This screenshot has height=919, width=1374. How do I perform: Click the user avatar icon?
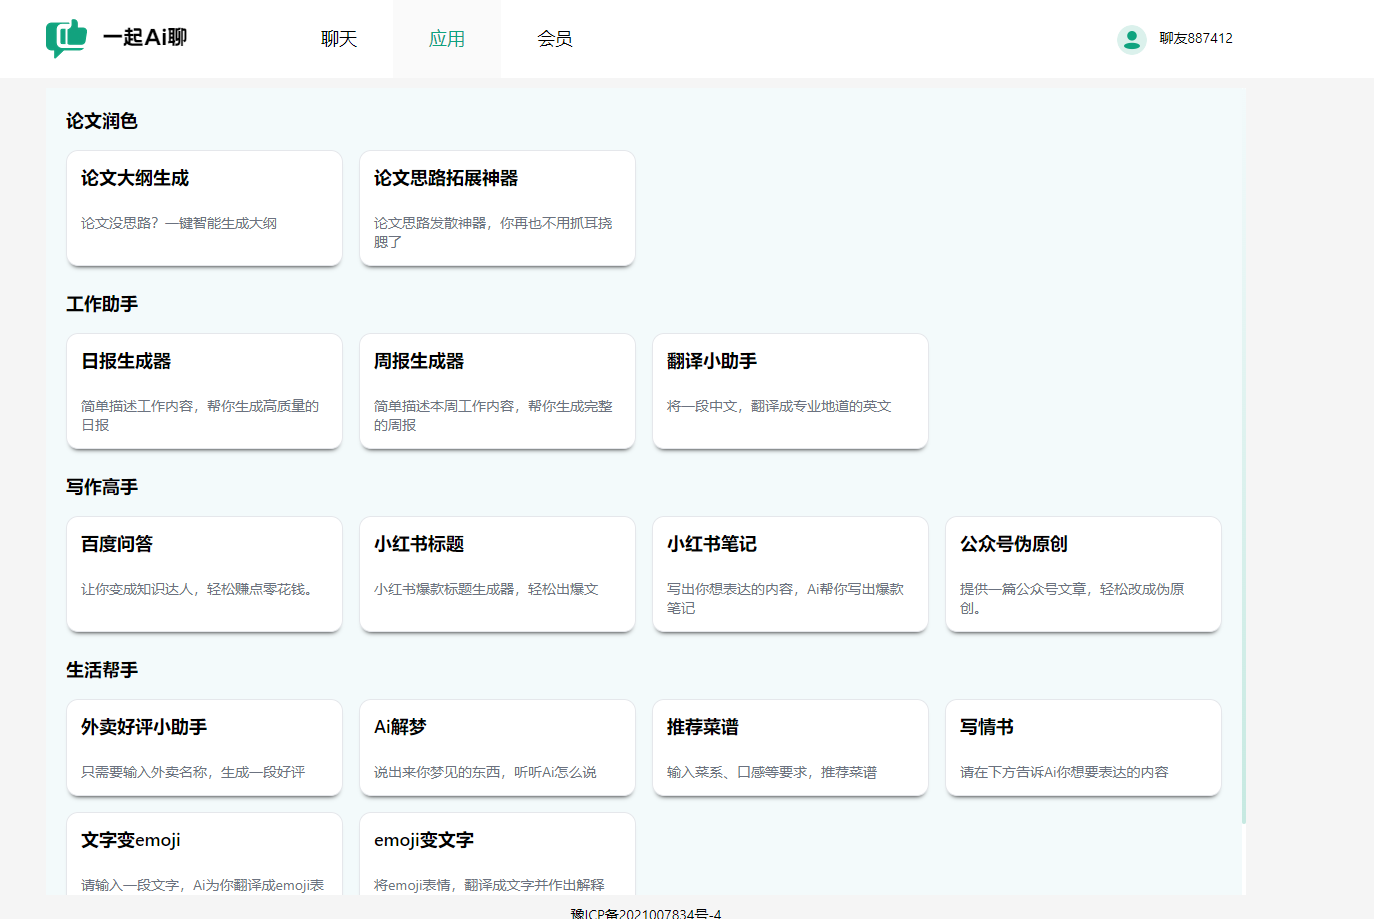click(x=1131, y=39)
